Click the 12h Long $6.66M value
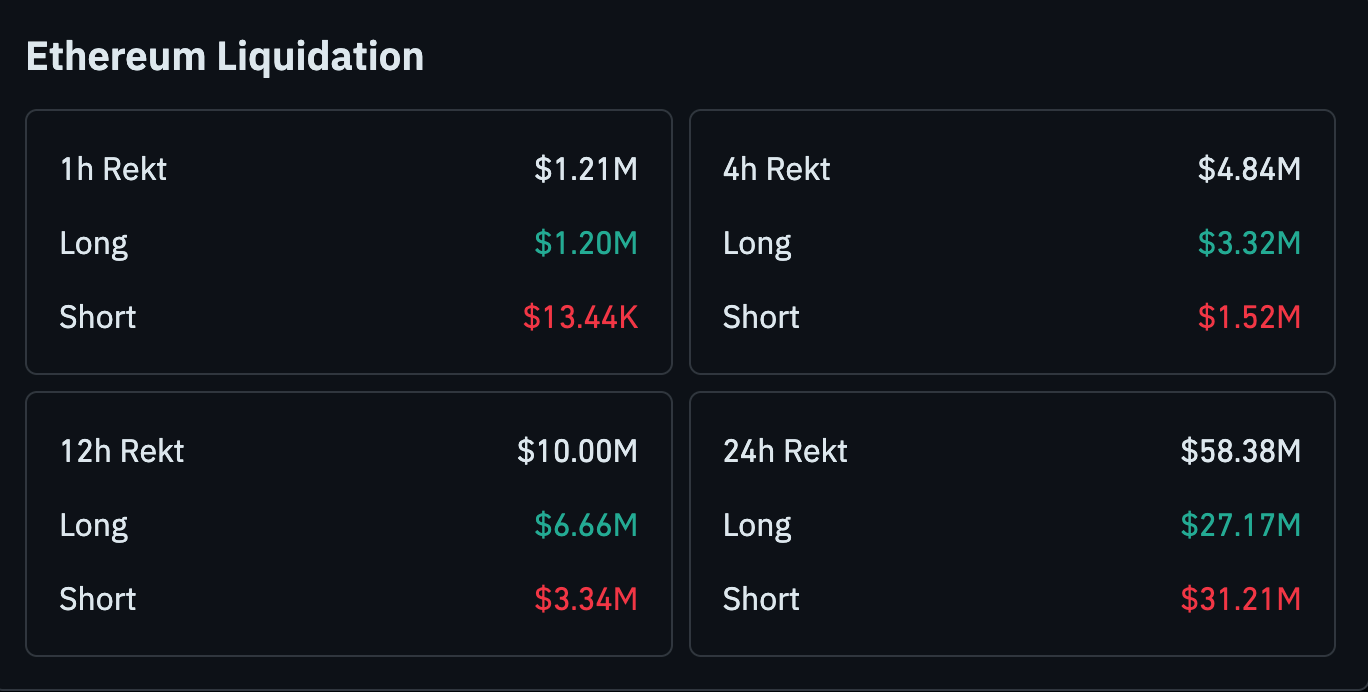This screenshot has height=692, width=1368. point(585,525)
